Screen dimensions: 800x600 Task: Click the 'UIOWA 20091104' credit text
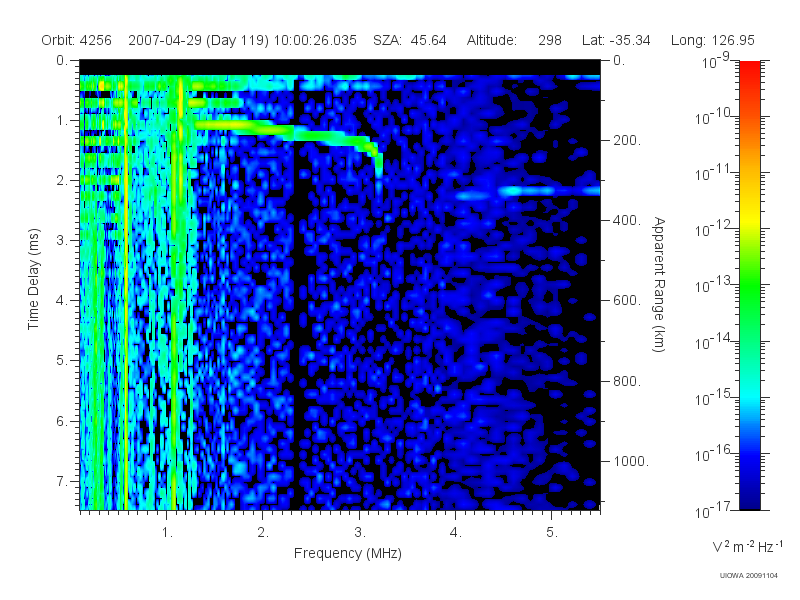pos(748,576)
